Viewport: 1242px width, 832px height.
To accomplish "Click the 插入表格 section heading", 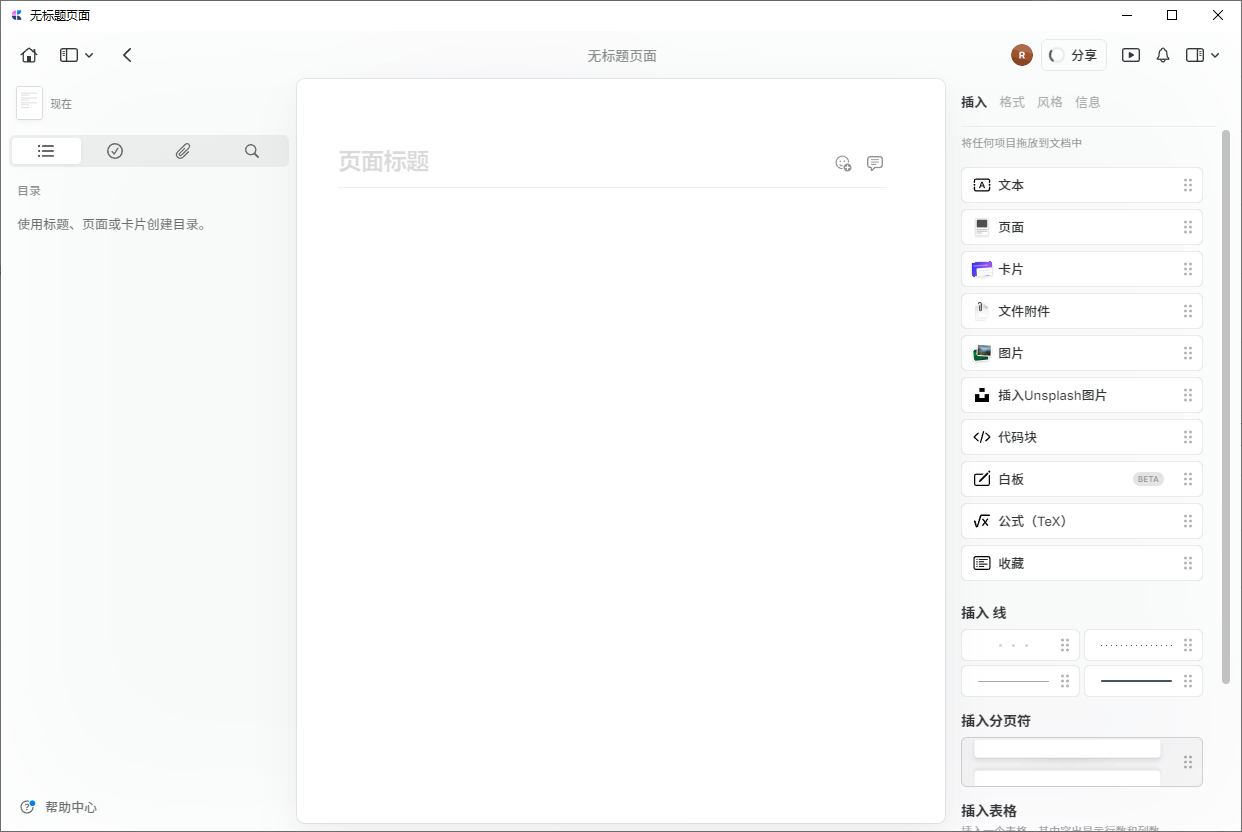I will tap(989, 810).
